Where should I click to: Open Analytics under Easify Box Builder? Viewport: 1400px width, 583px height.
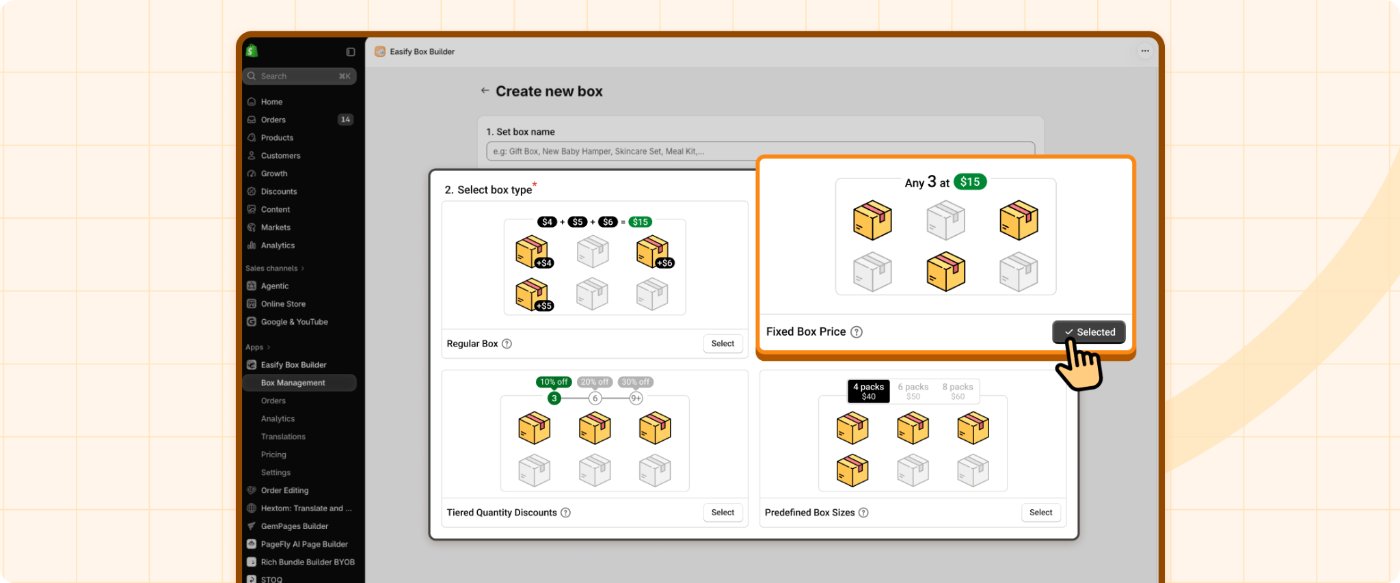coord(278,419)
